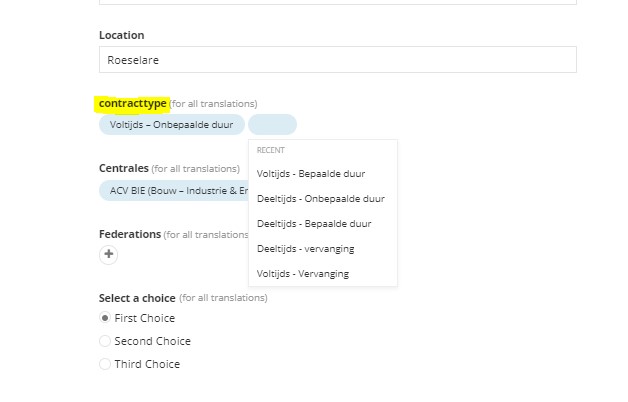Select the Third Choice radio button

[105, 364]
